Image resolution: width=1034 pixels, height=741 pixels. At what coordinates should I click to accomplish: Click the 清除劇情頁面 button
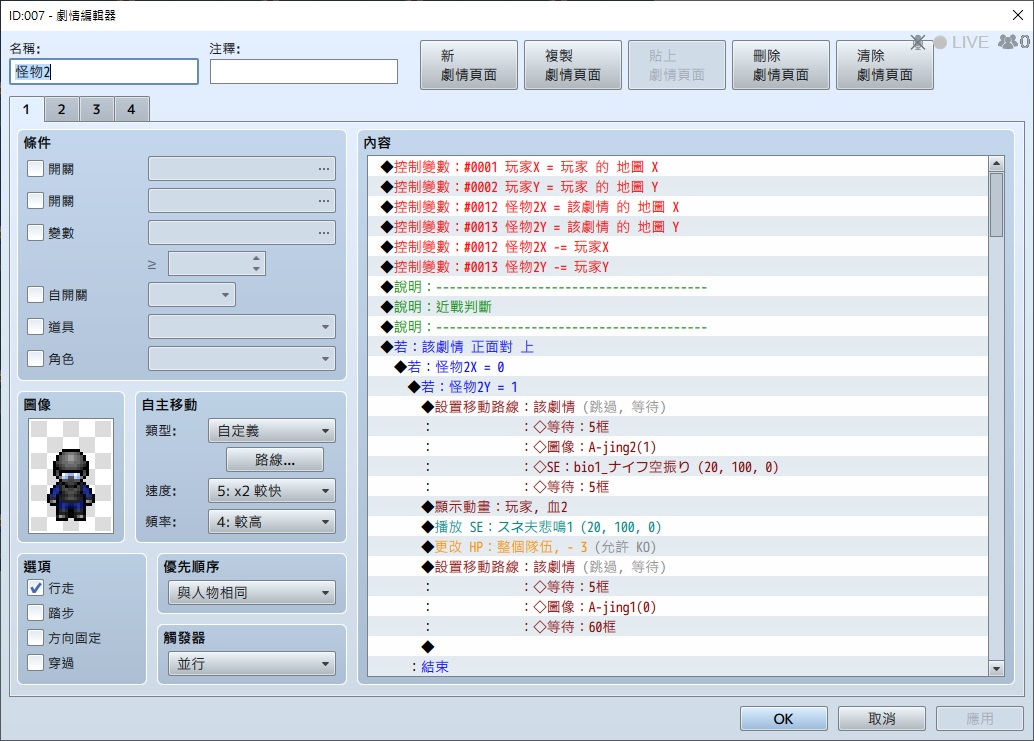point(885,65)
